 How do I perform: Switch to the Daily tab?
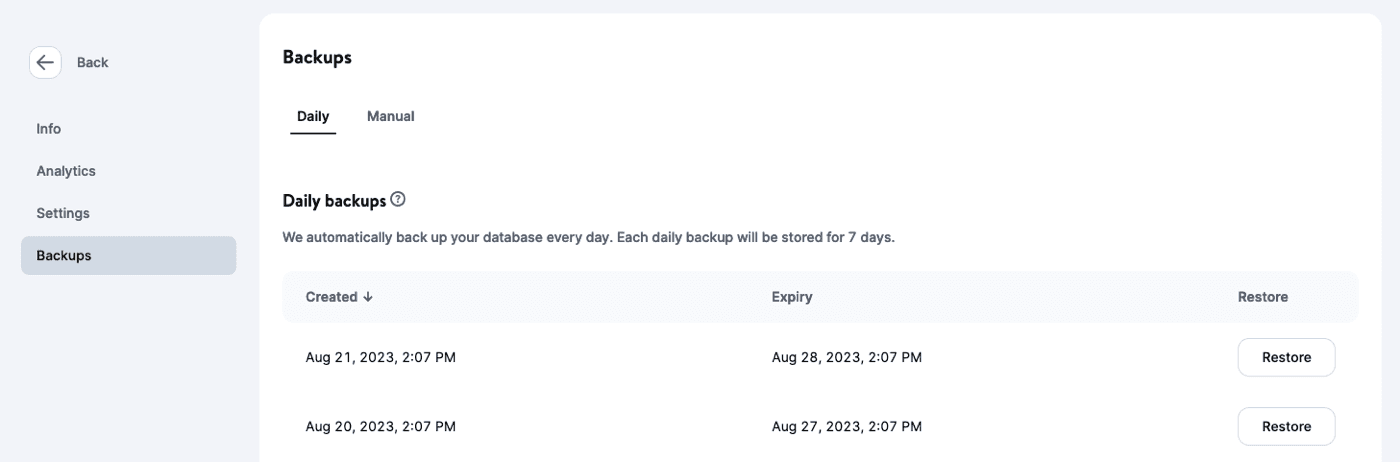pos(313,116)
